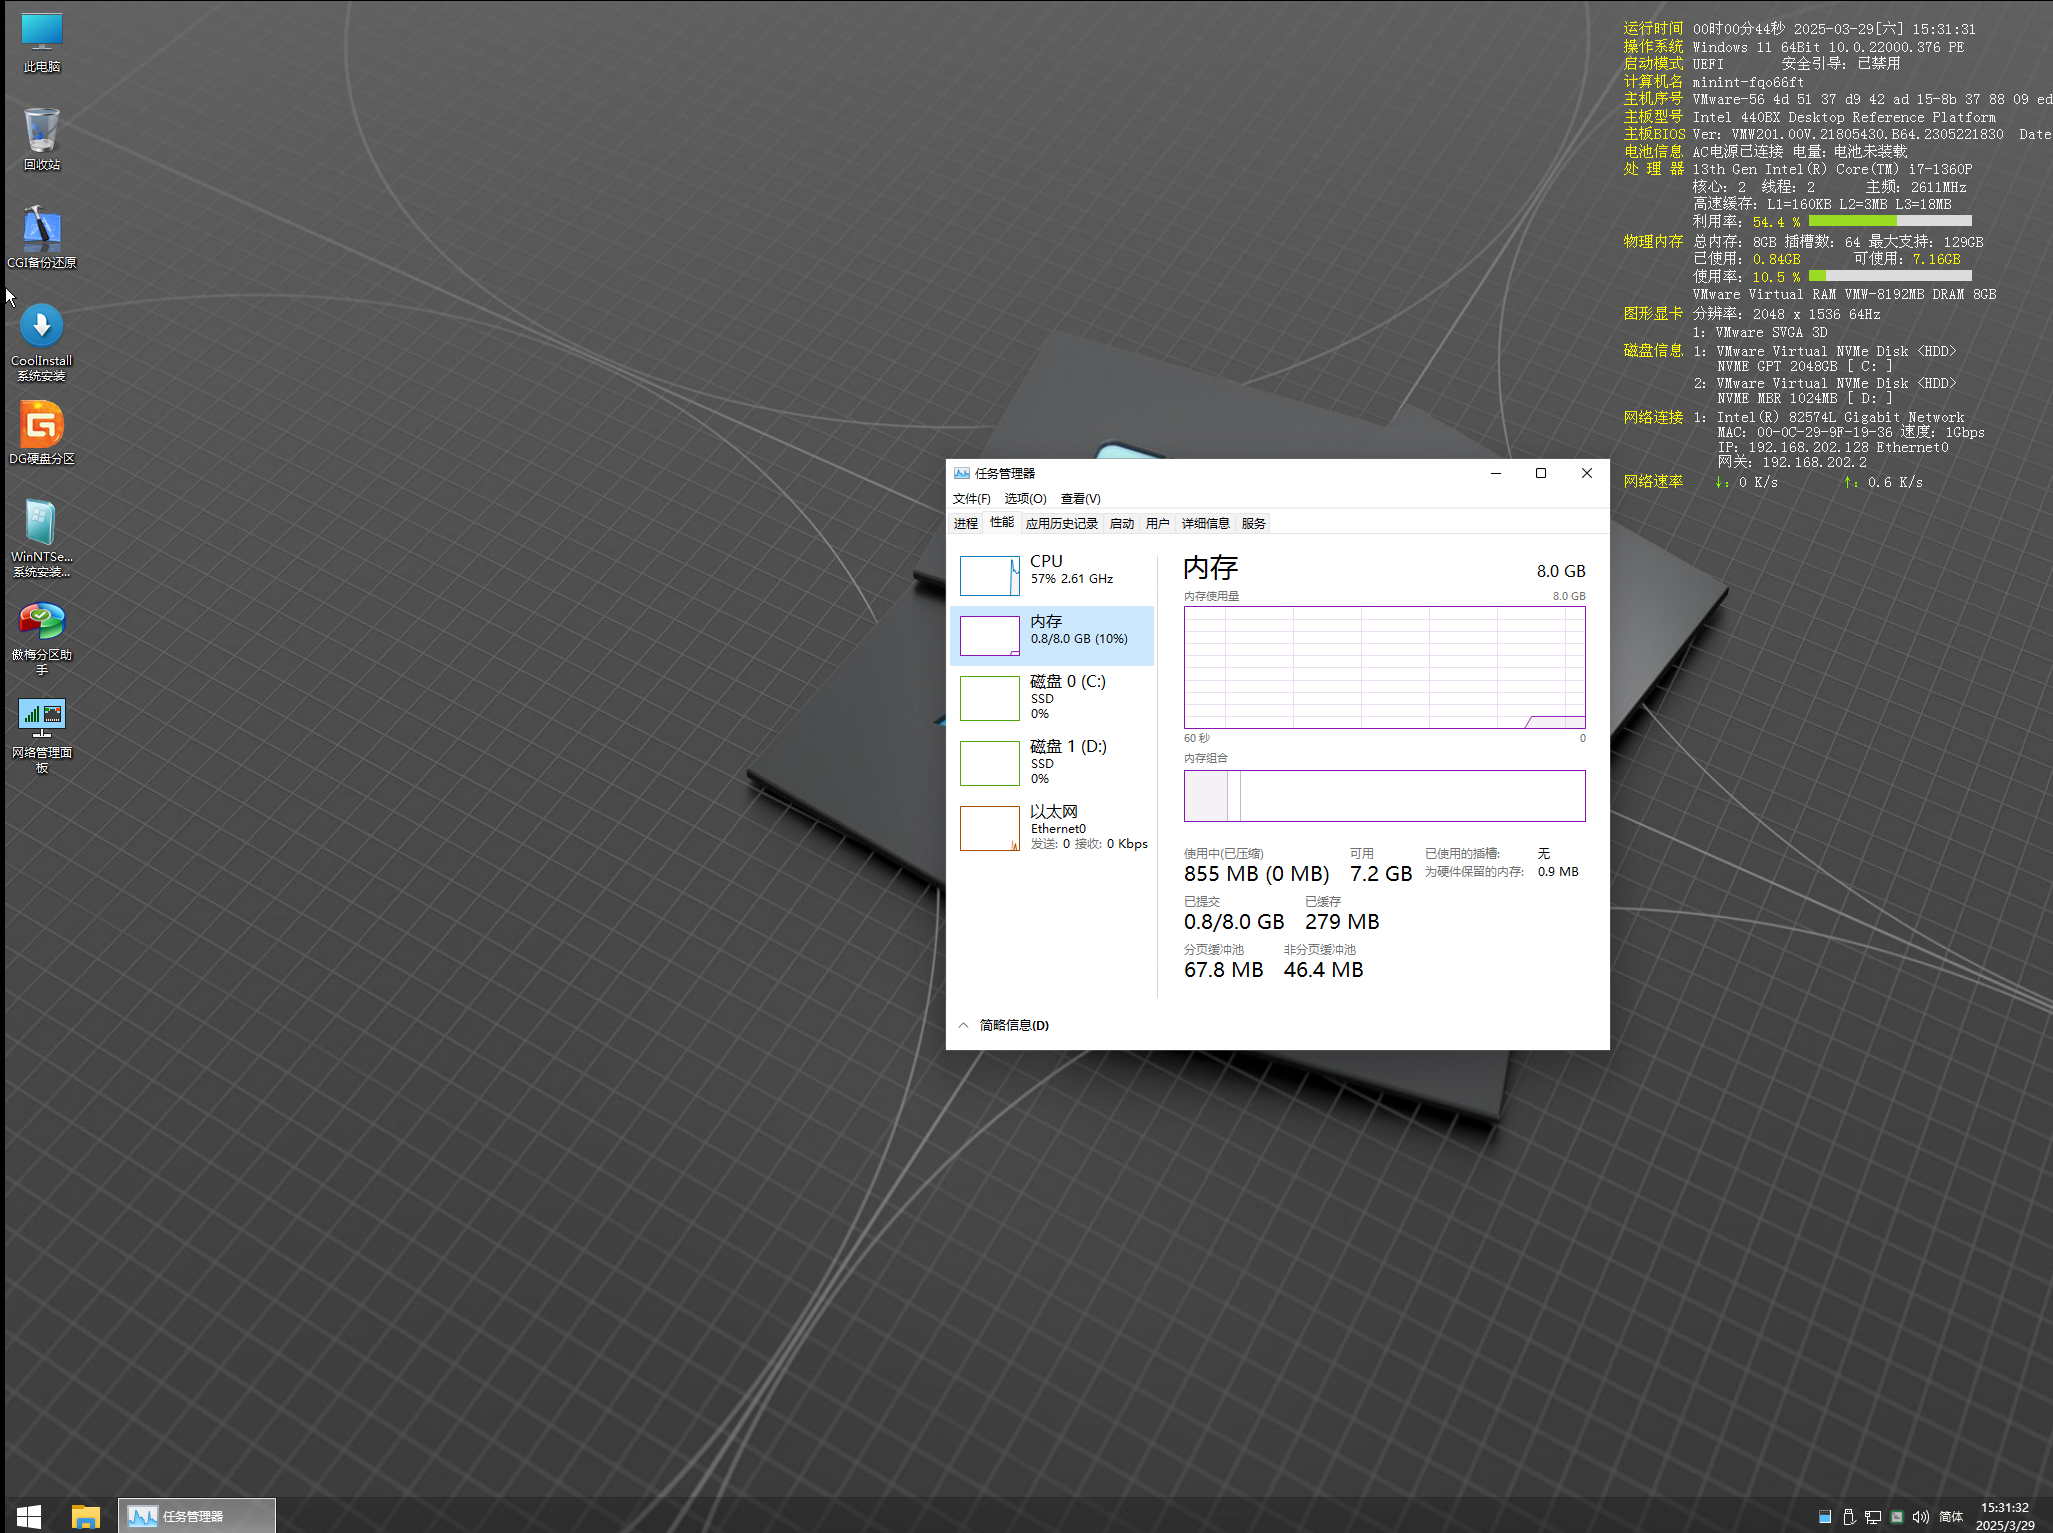The height and width of the screenshot is (1533, 2053).
Task: Click the 279 MB cached value
Action: (1342, 922)
